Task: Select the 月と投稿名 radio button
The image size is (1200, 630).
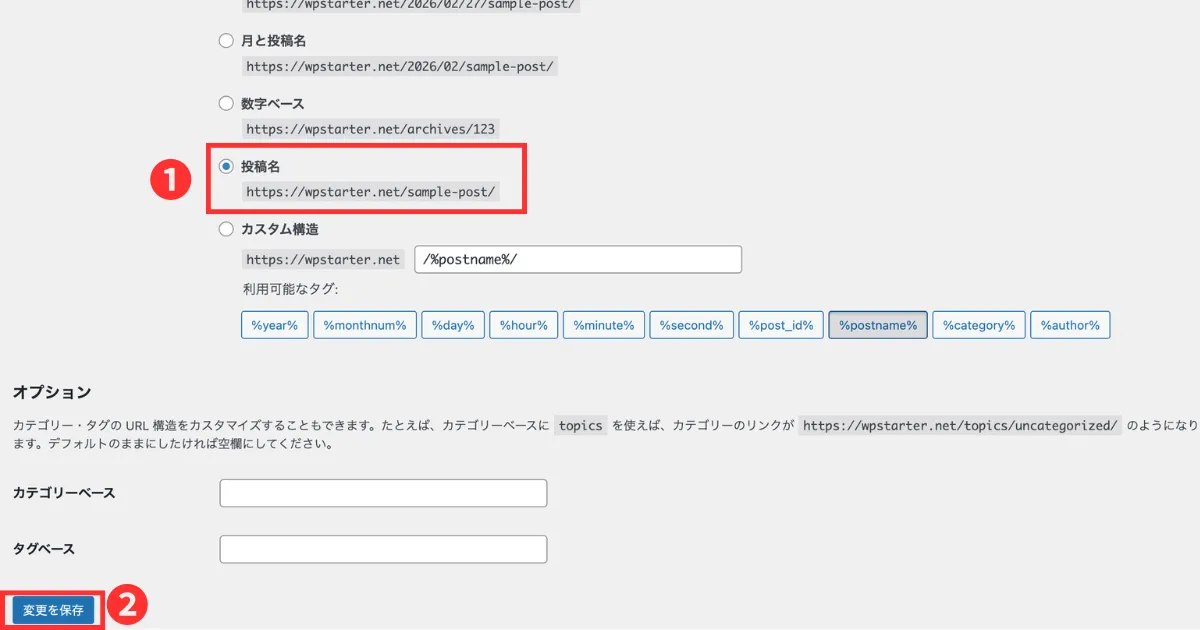Action: pos(226,41)
